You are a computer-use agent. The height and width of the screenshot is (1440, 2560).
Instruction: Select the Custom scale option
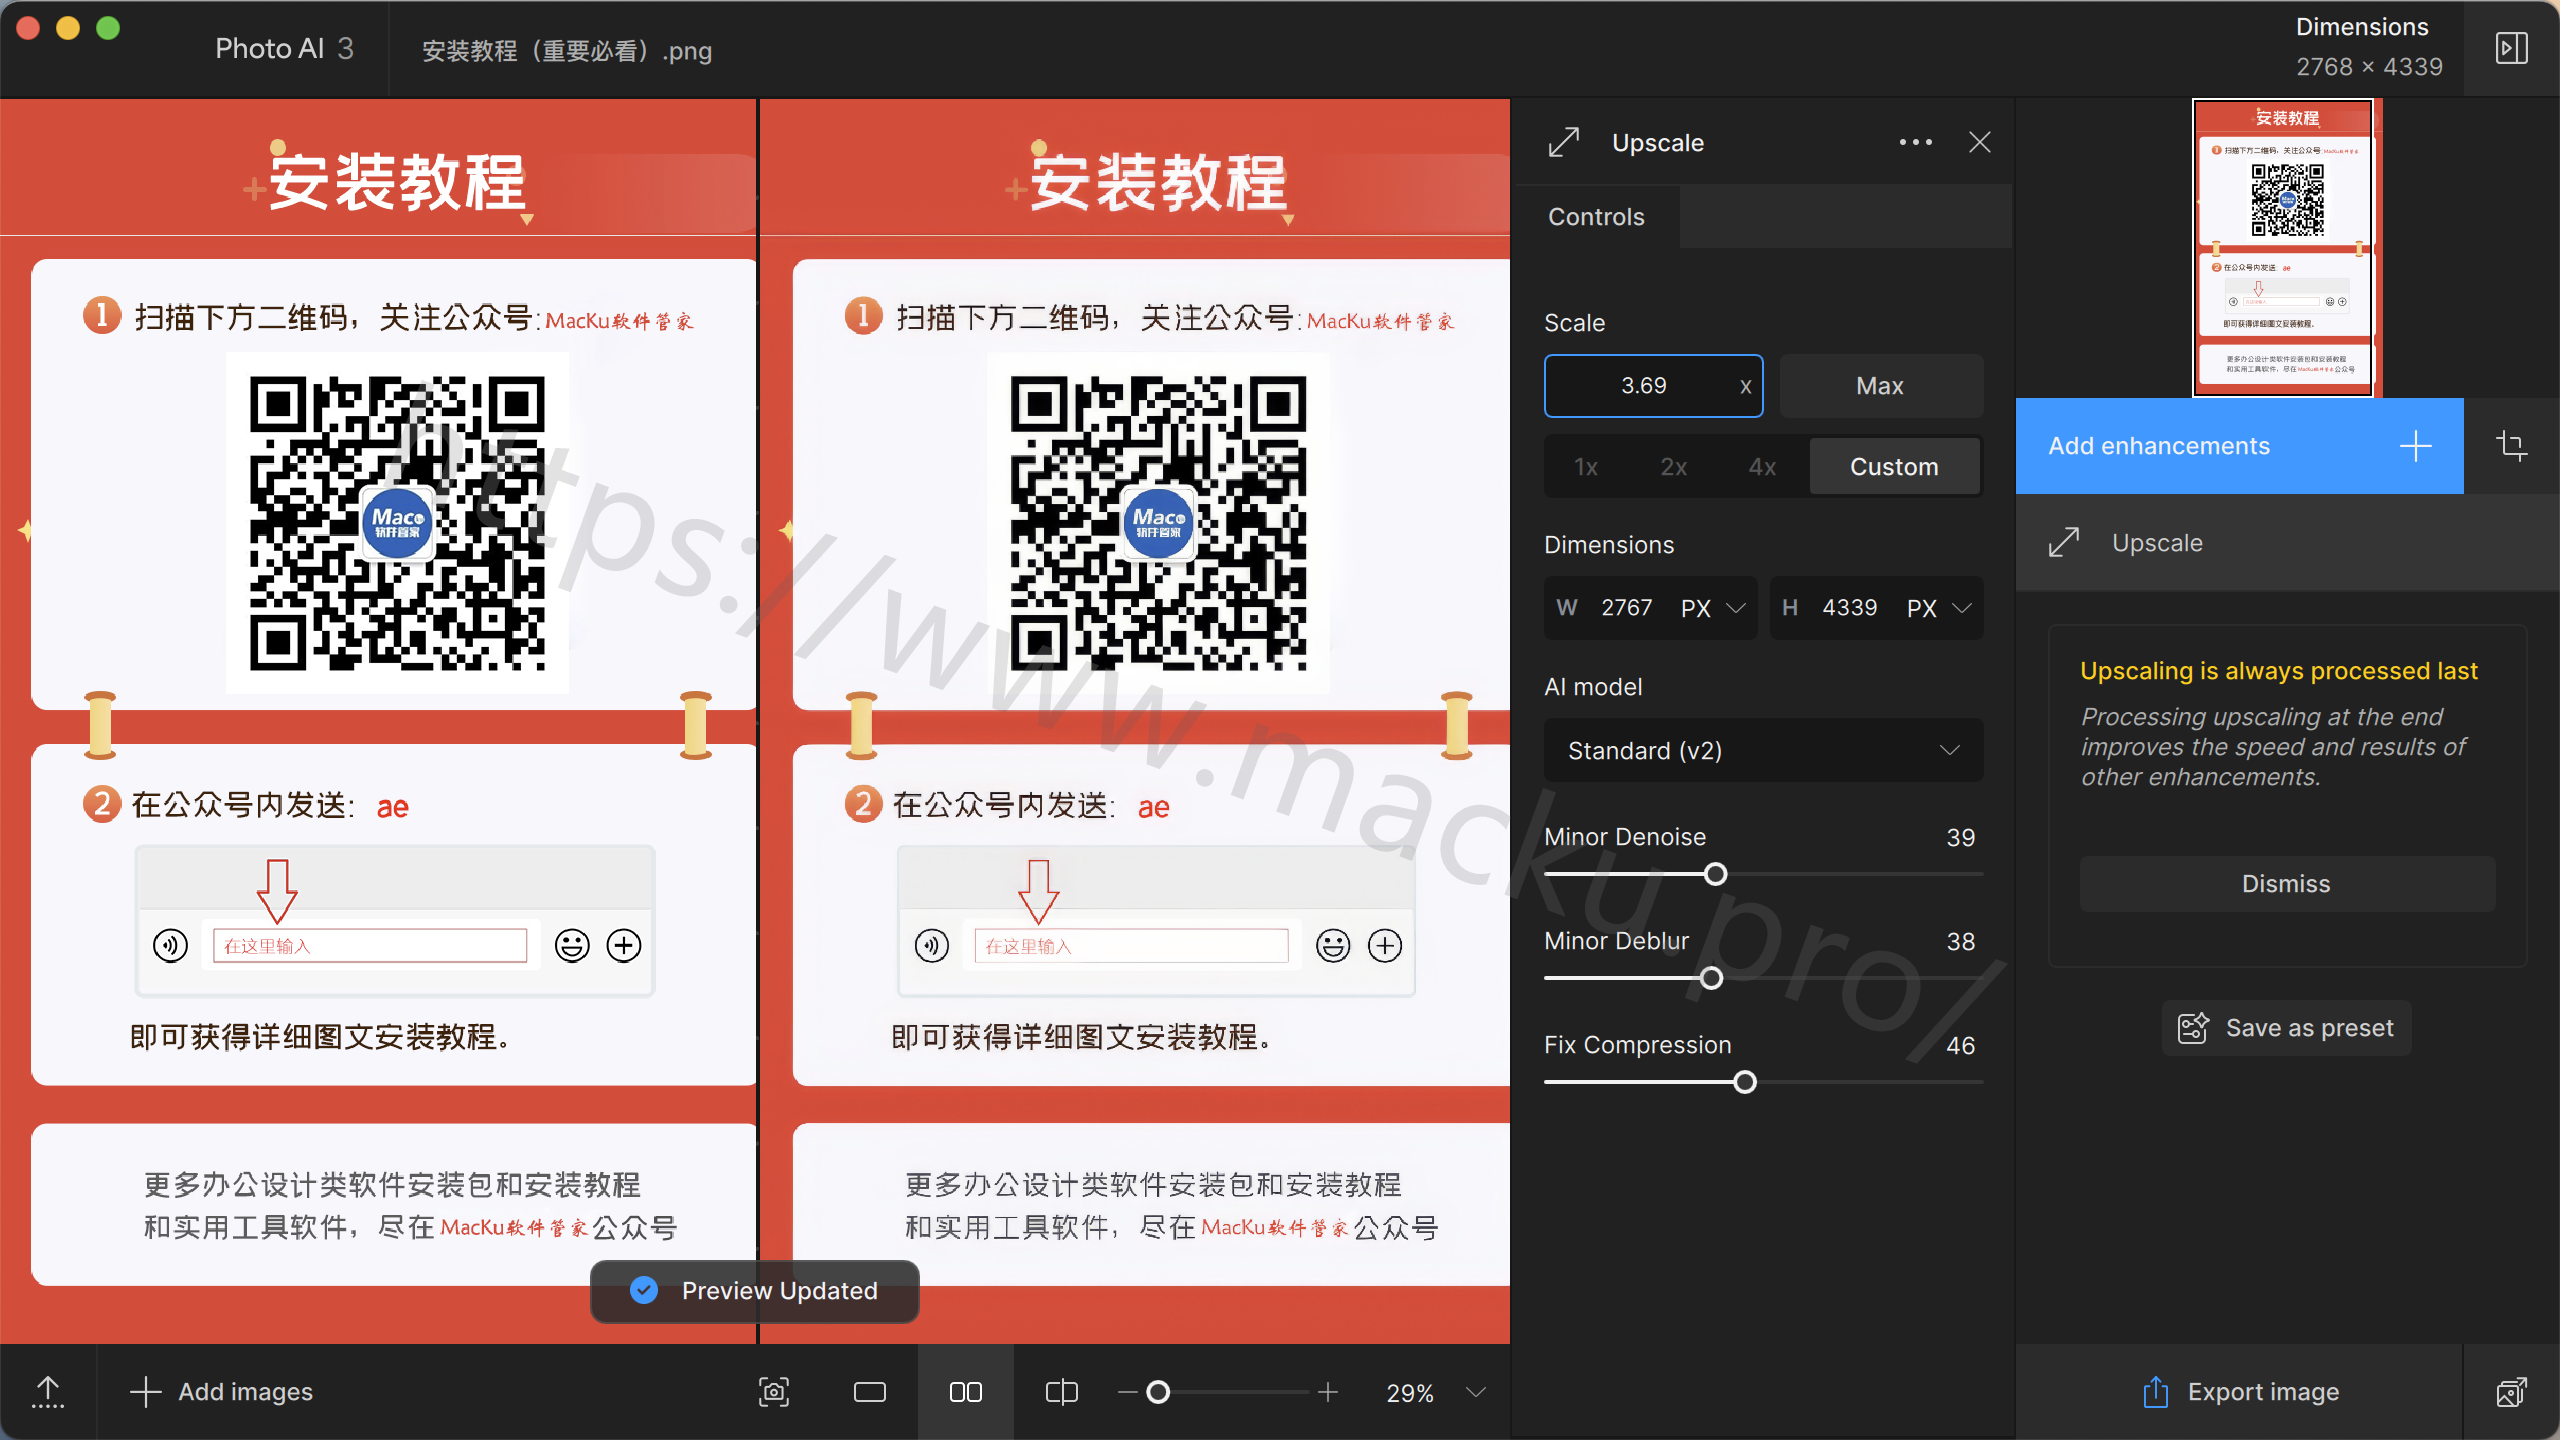coord(1894,467)
